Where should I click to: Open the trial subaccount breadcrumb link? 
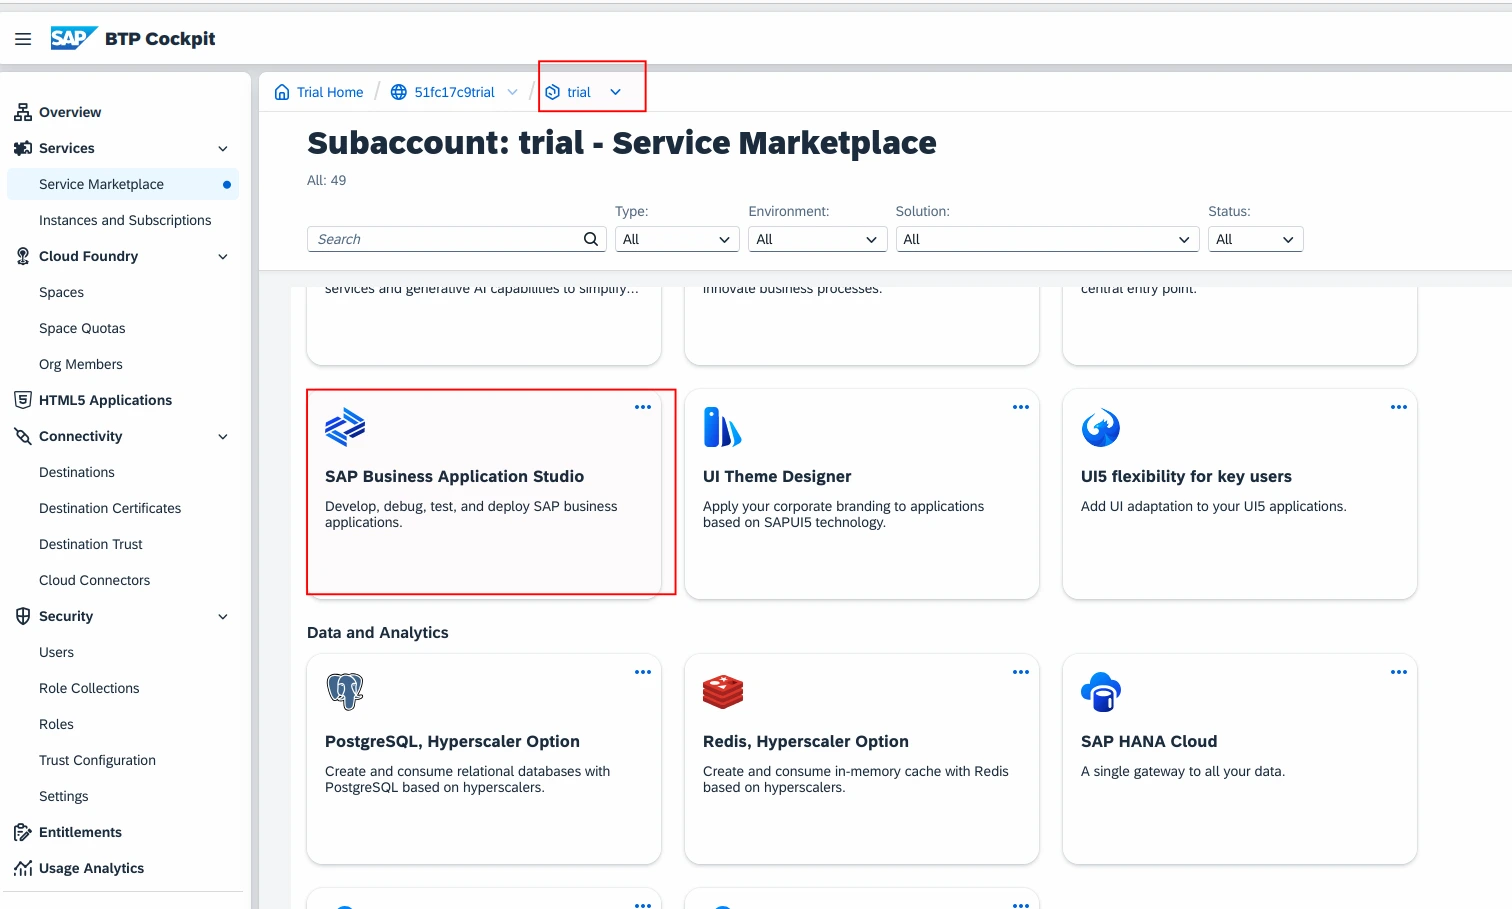coord(579,92)
